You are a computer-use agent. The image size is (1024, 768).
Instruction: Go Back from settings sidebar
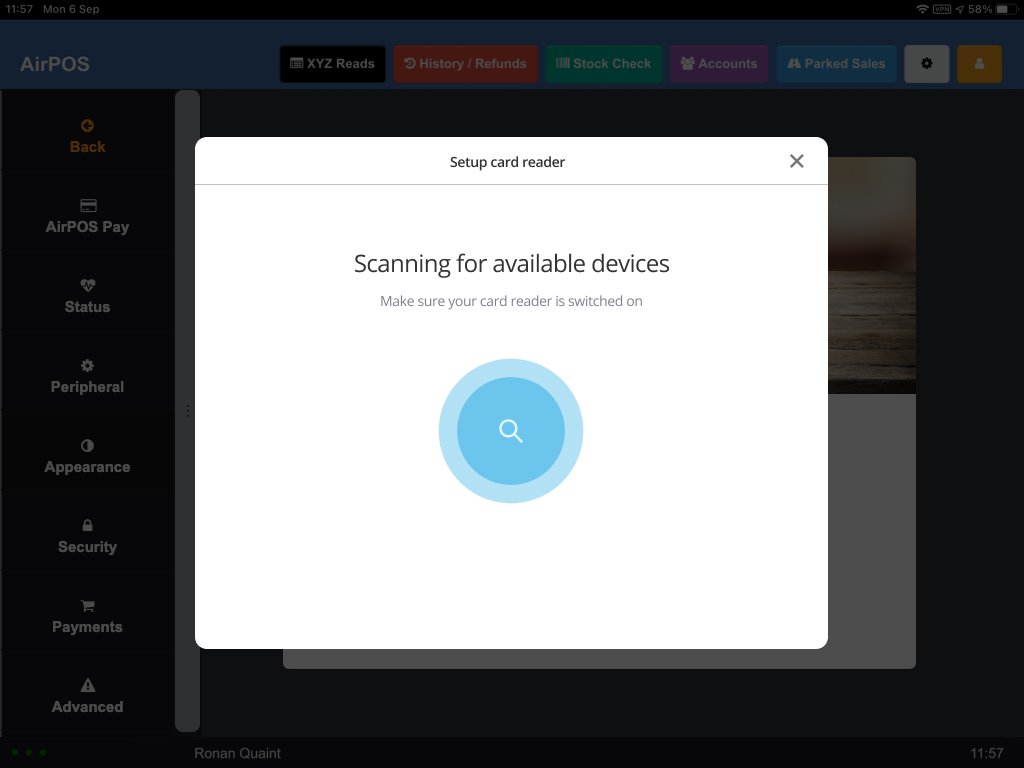tap(87, 136)
